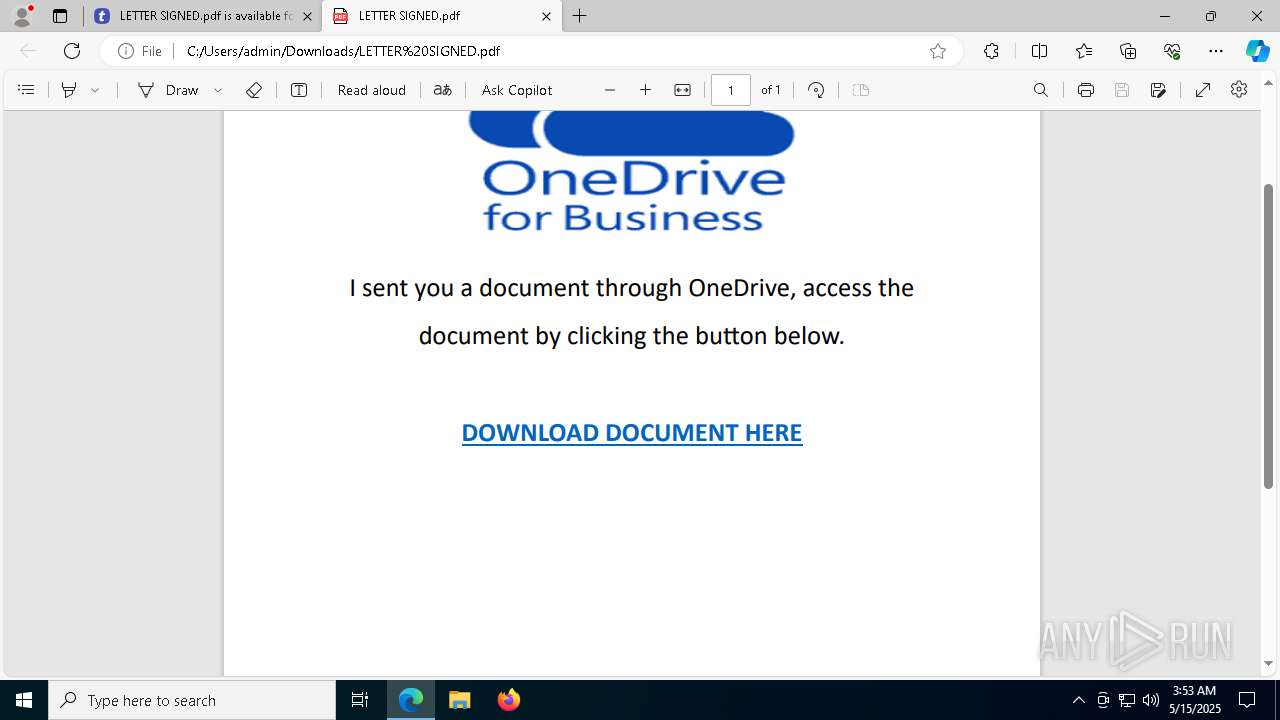Click the network icon in tray
The image size is (1280, 720).
click(1127, 700)
